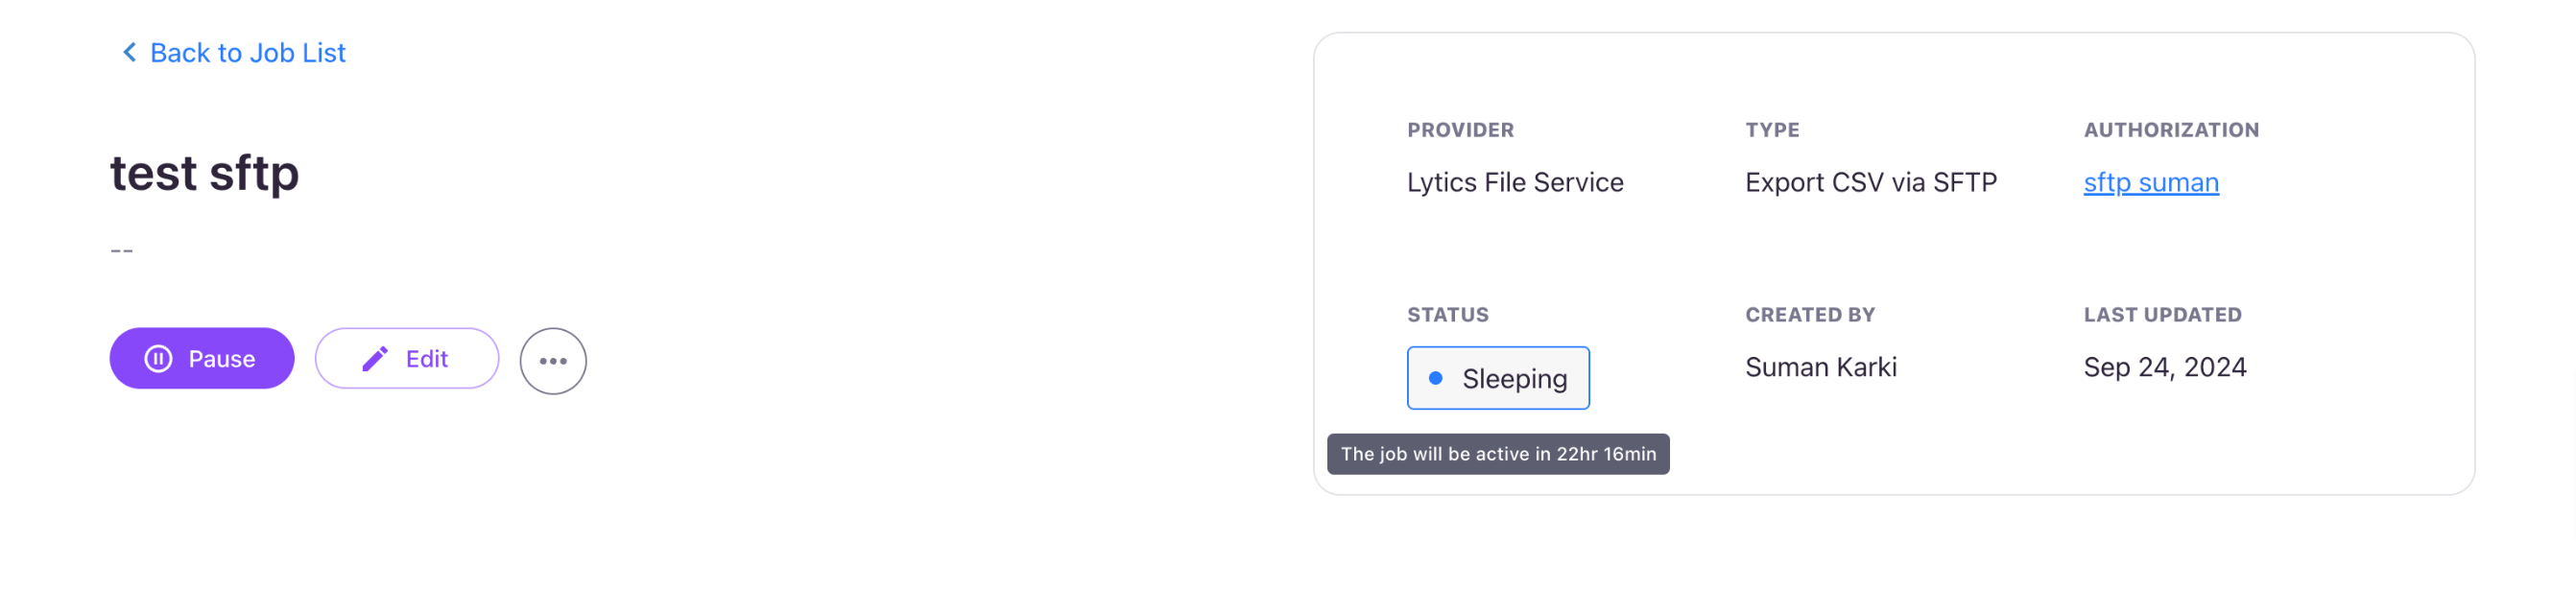Click the empty description dashes

(122, 250)
